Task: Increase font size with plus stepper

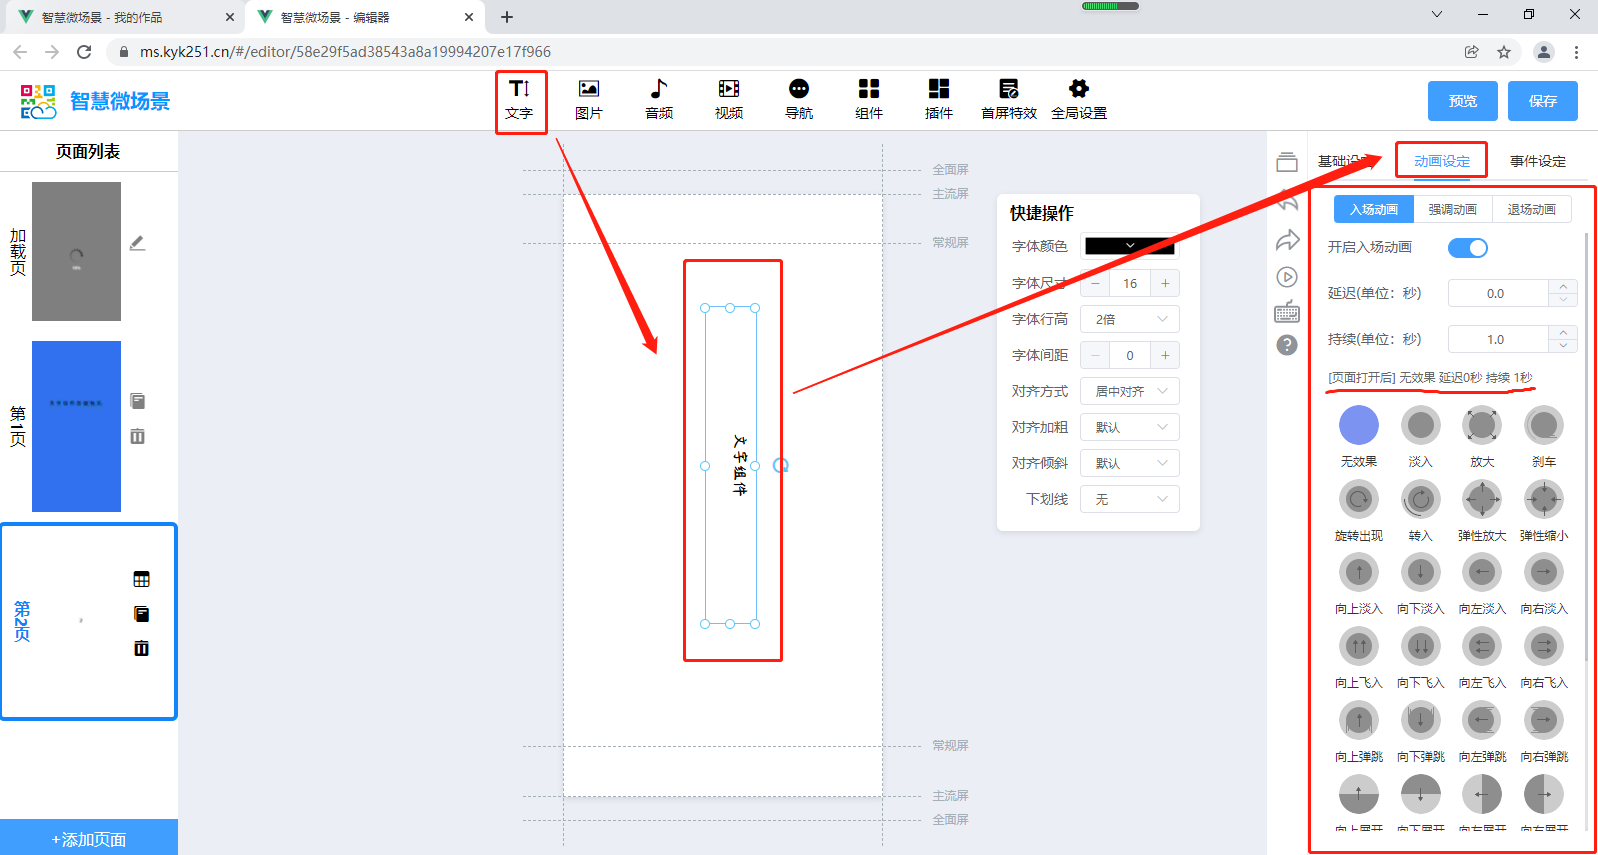Action: pos(1165,283)
